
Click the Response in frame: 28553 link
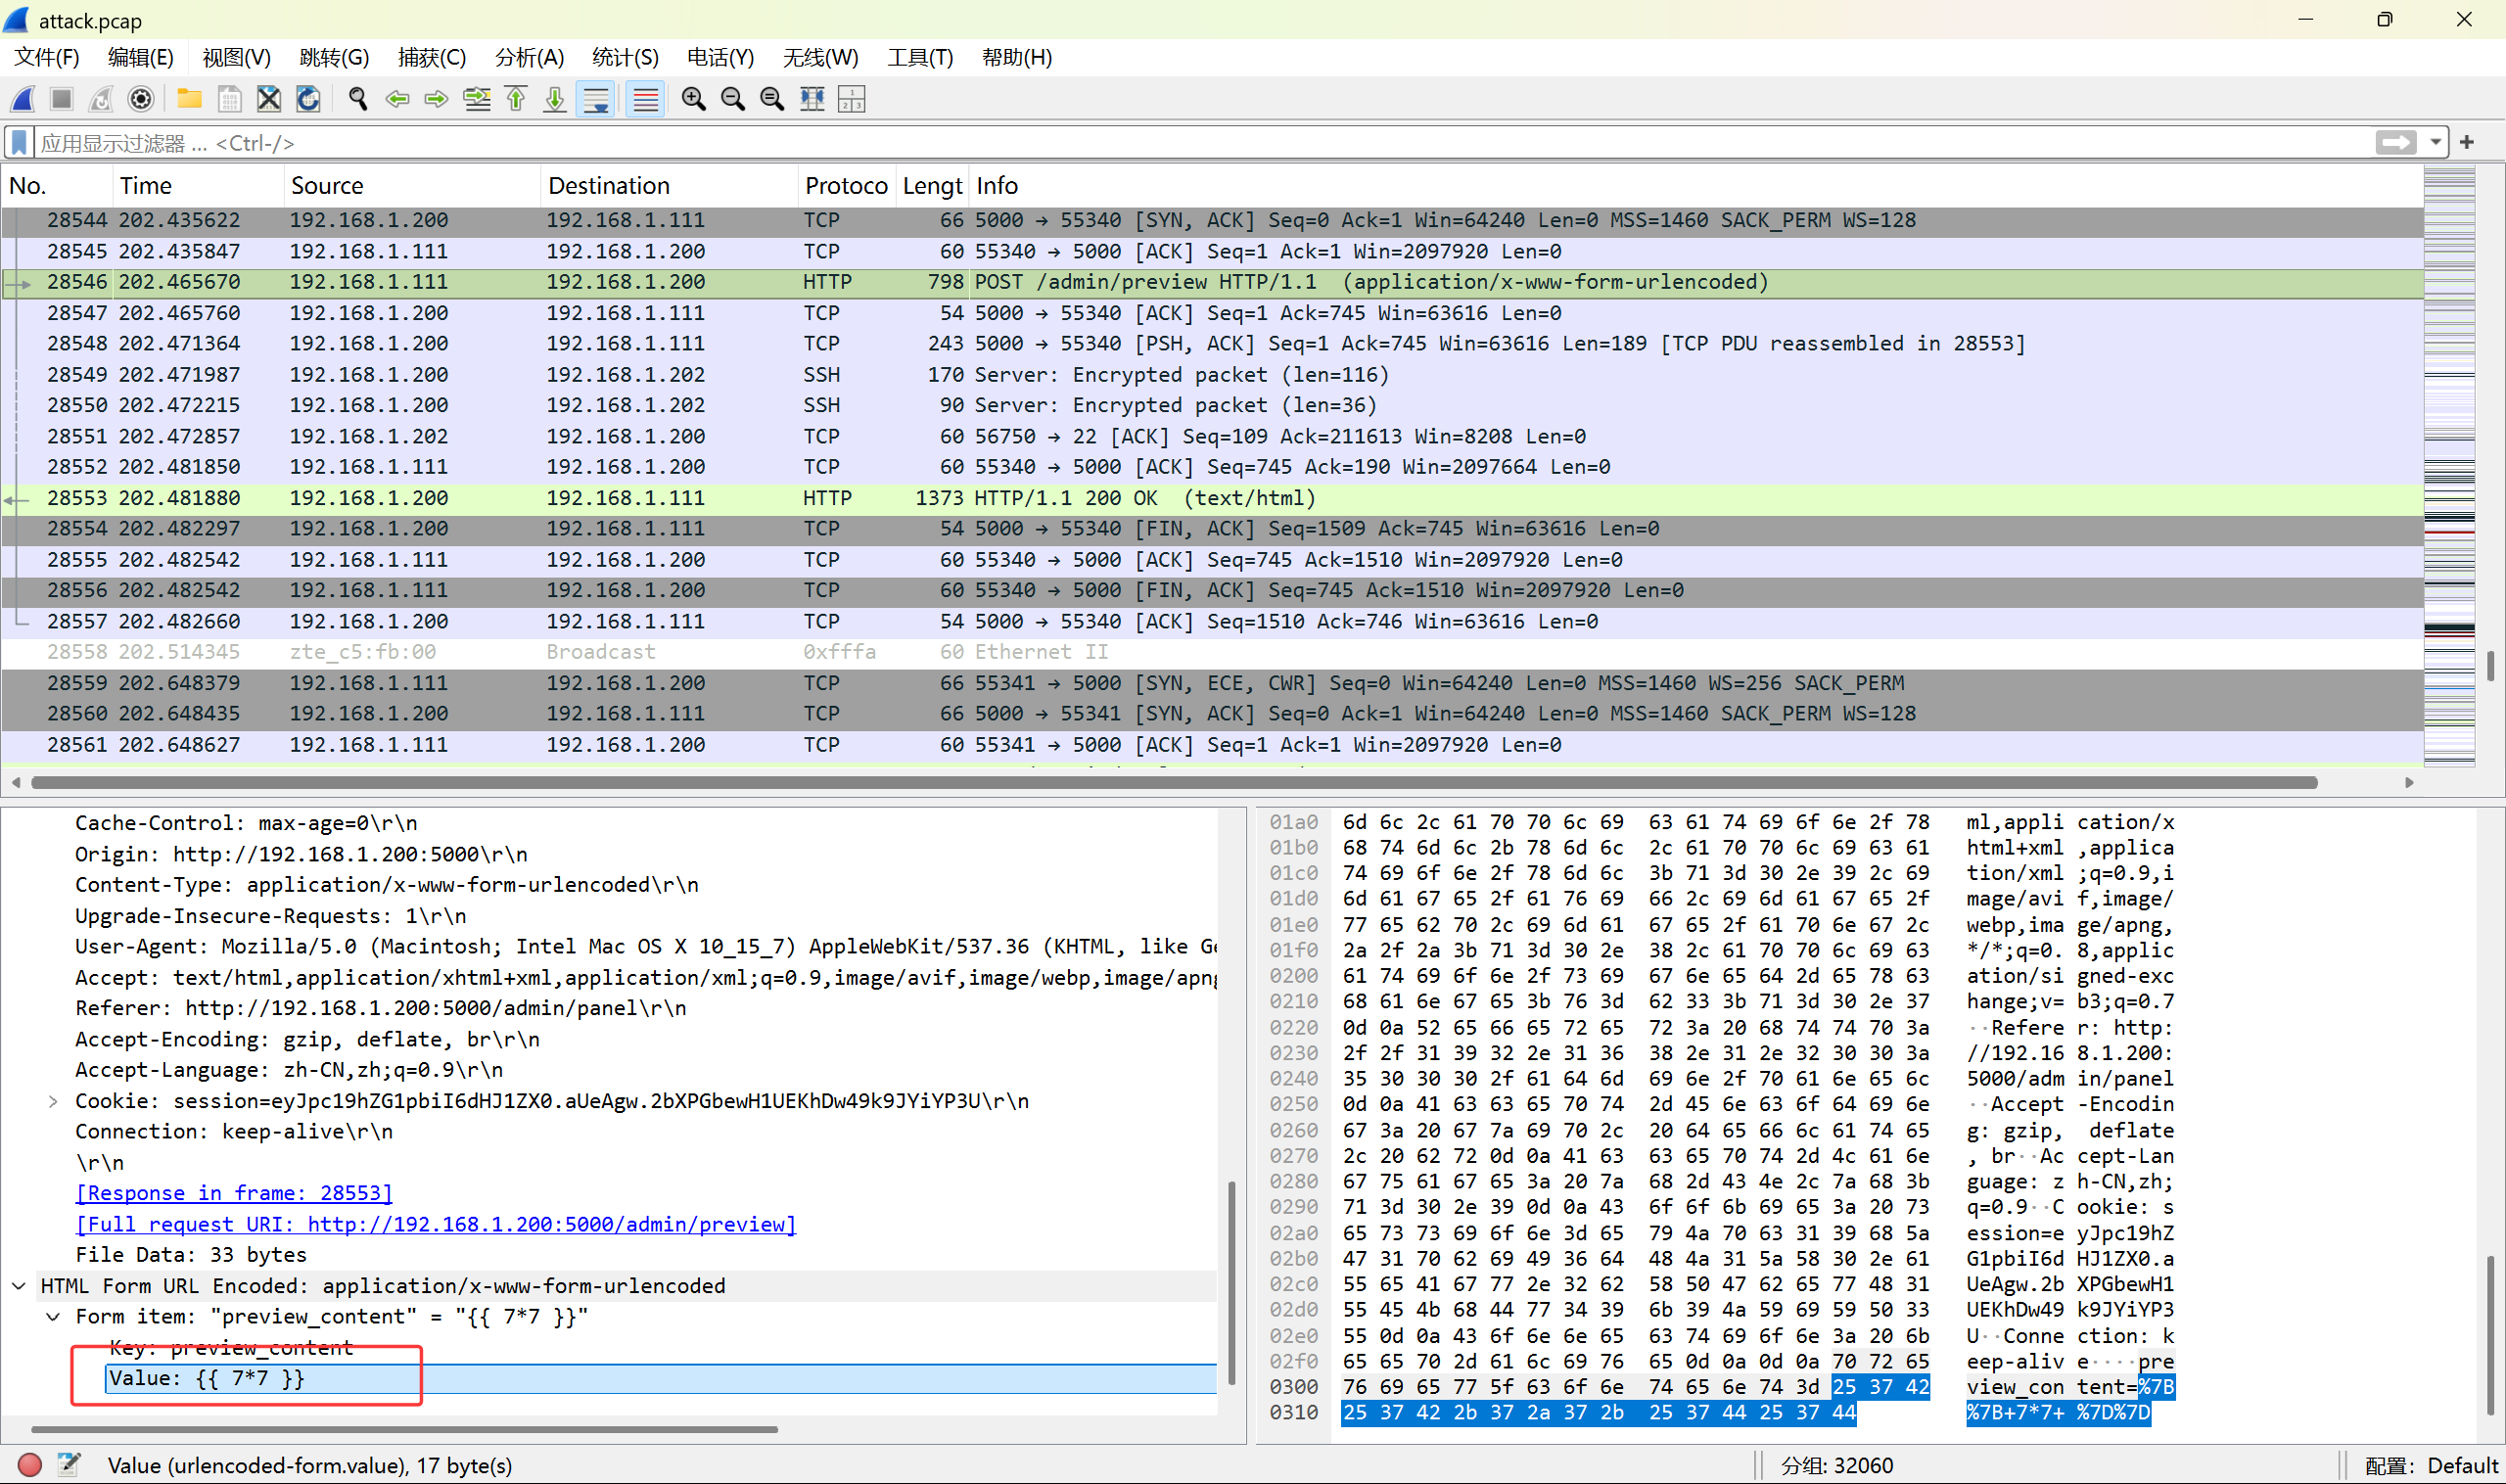click(234, 1193)
